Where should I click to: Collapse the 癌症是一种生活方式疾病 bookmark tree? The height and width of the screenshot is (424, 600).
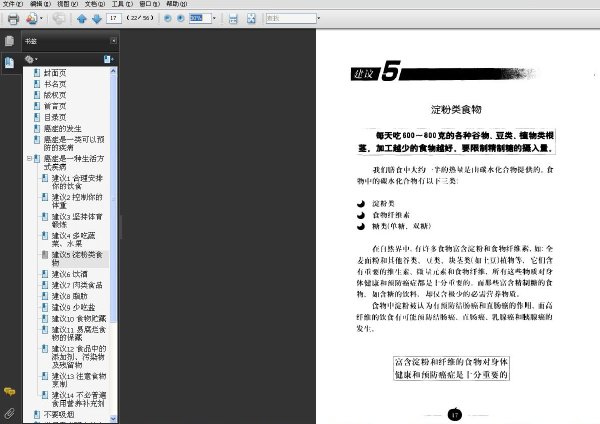point(29,158)
